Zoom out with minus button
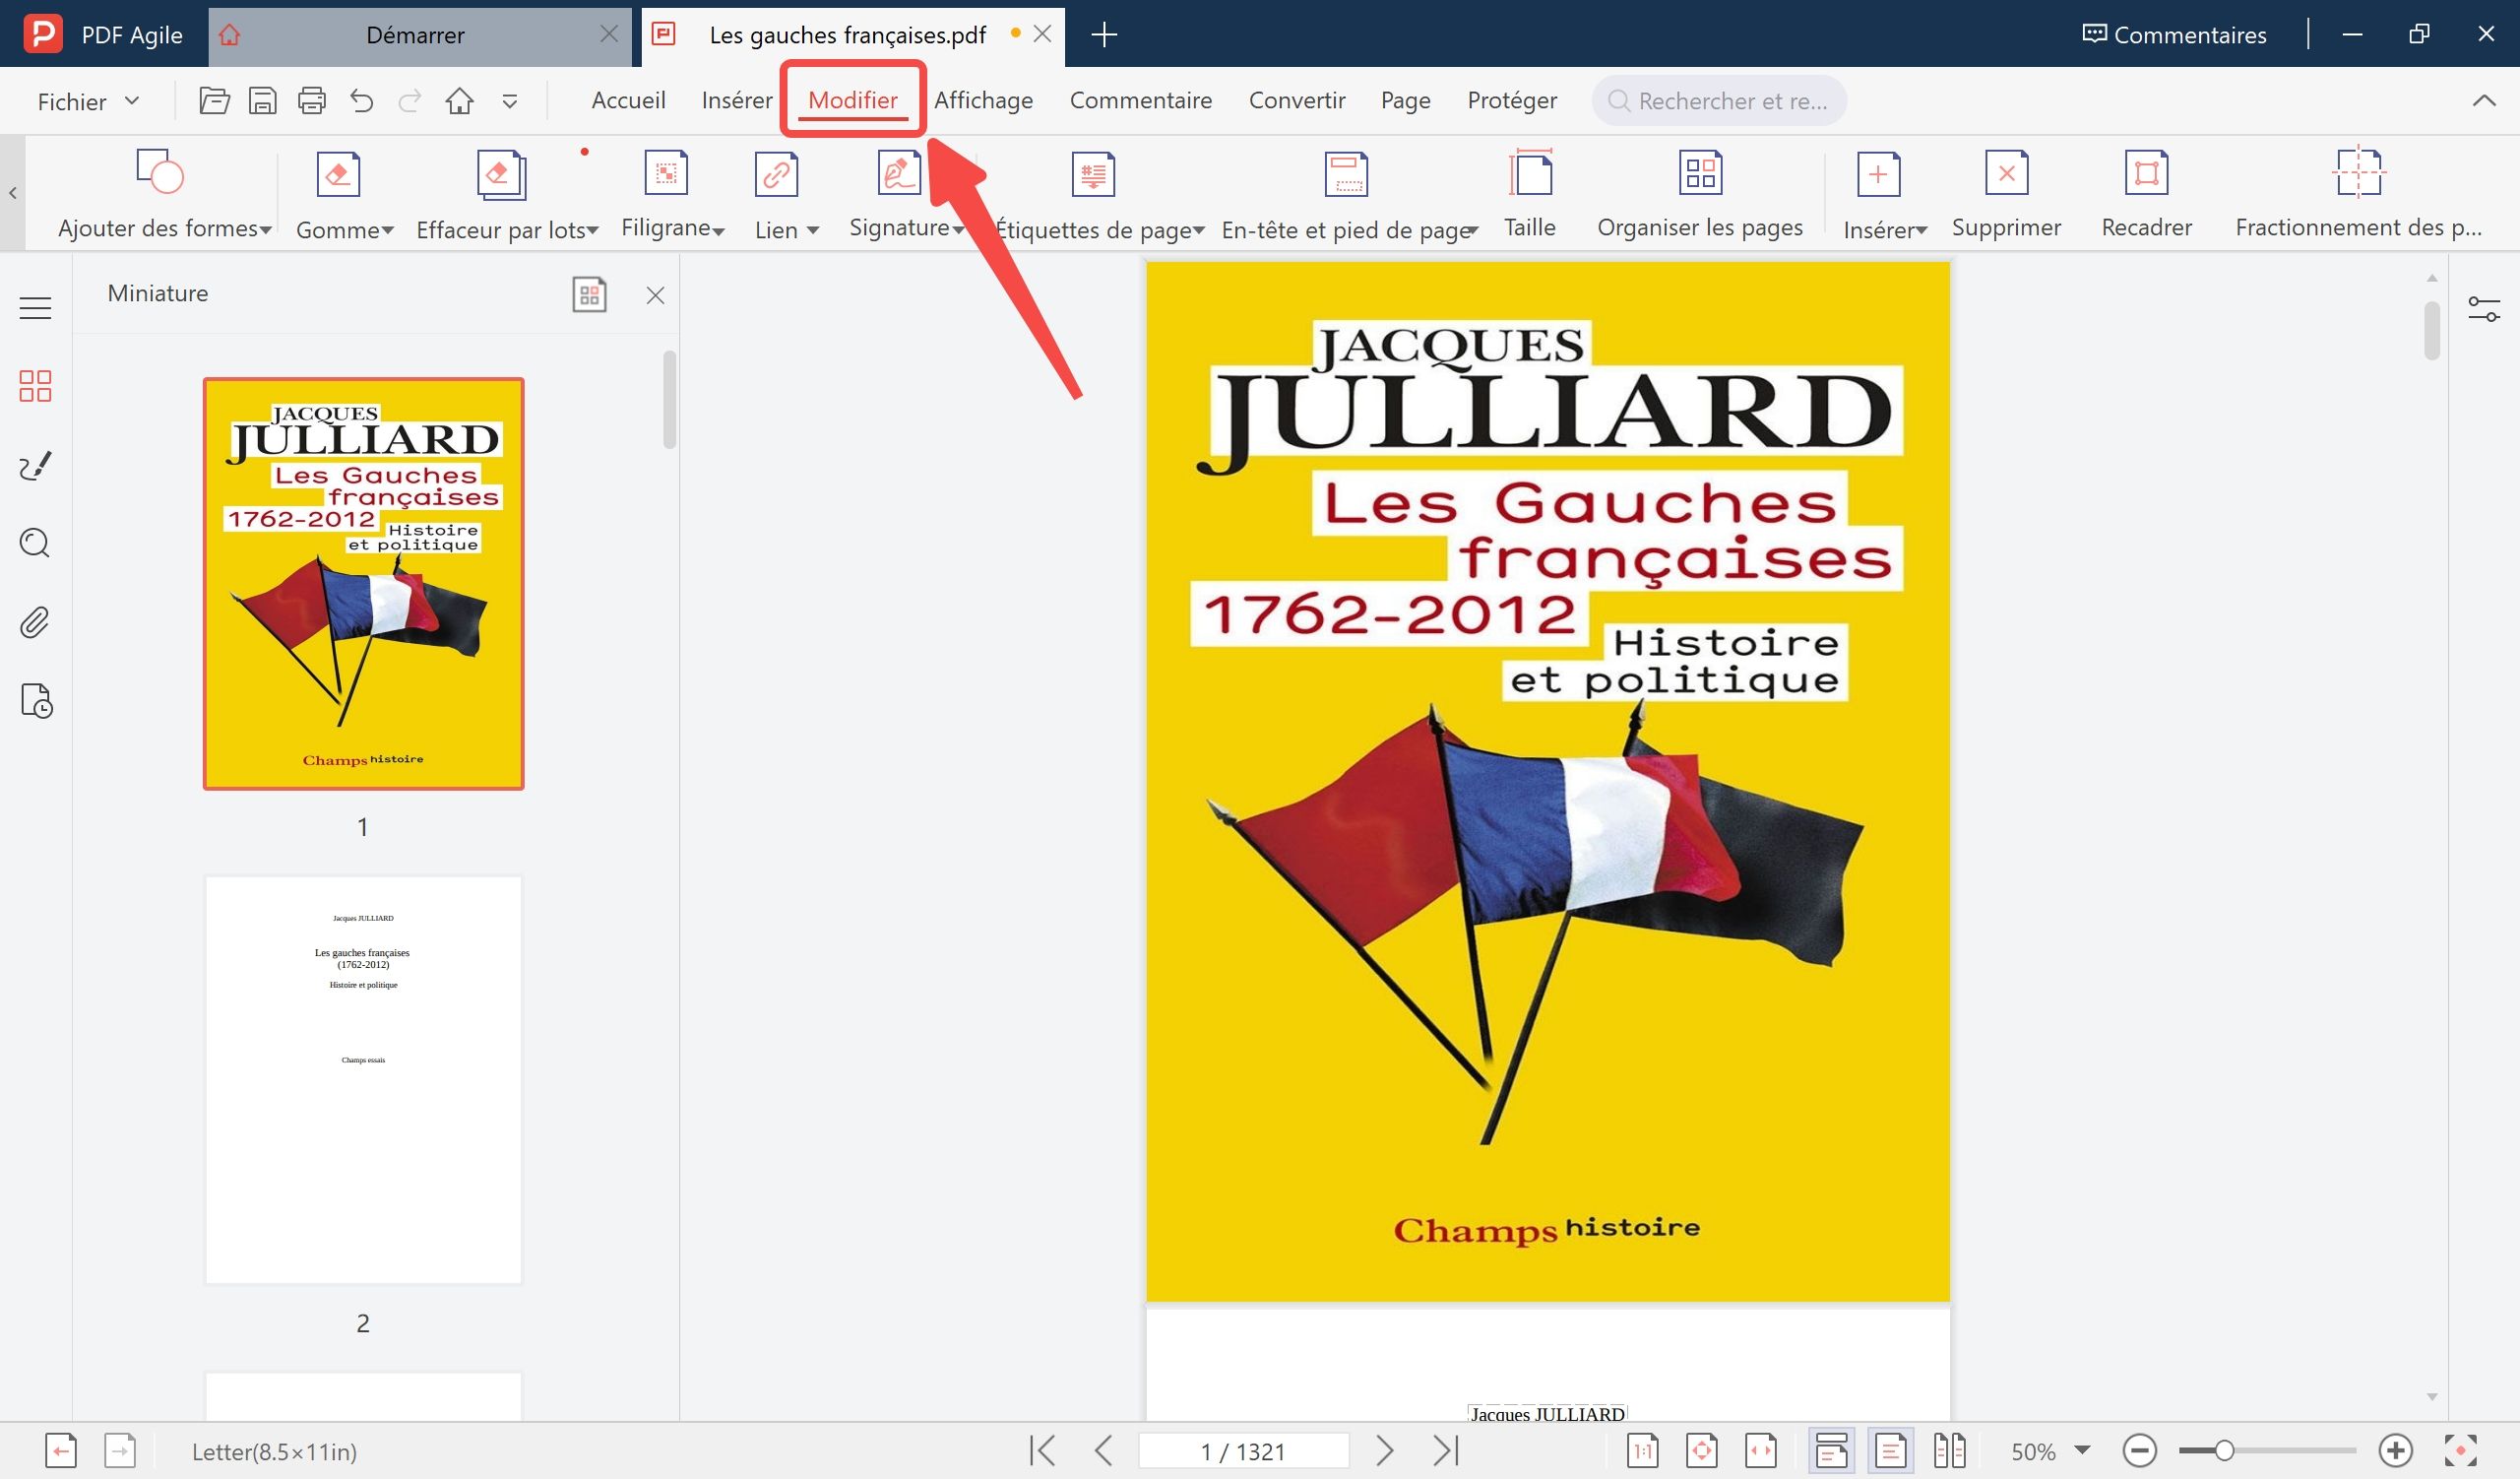The height and width of the screenshot is (1479, 2520). coord(2139,1450)
